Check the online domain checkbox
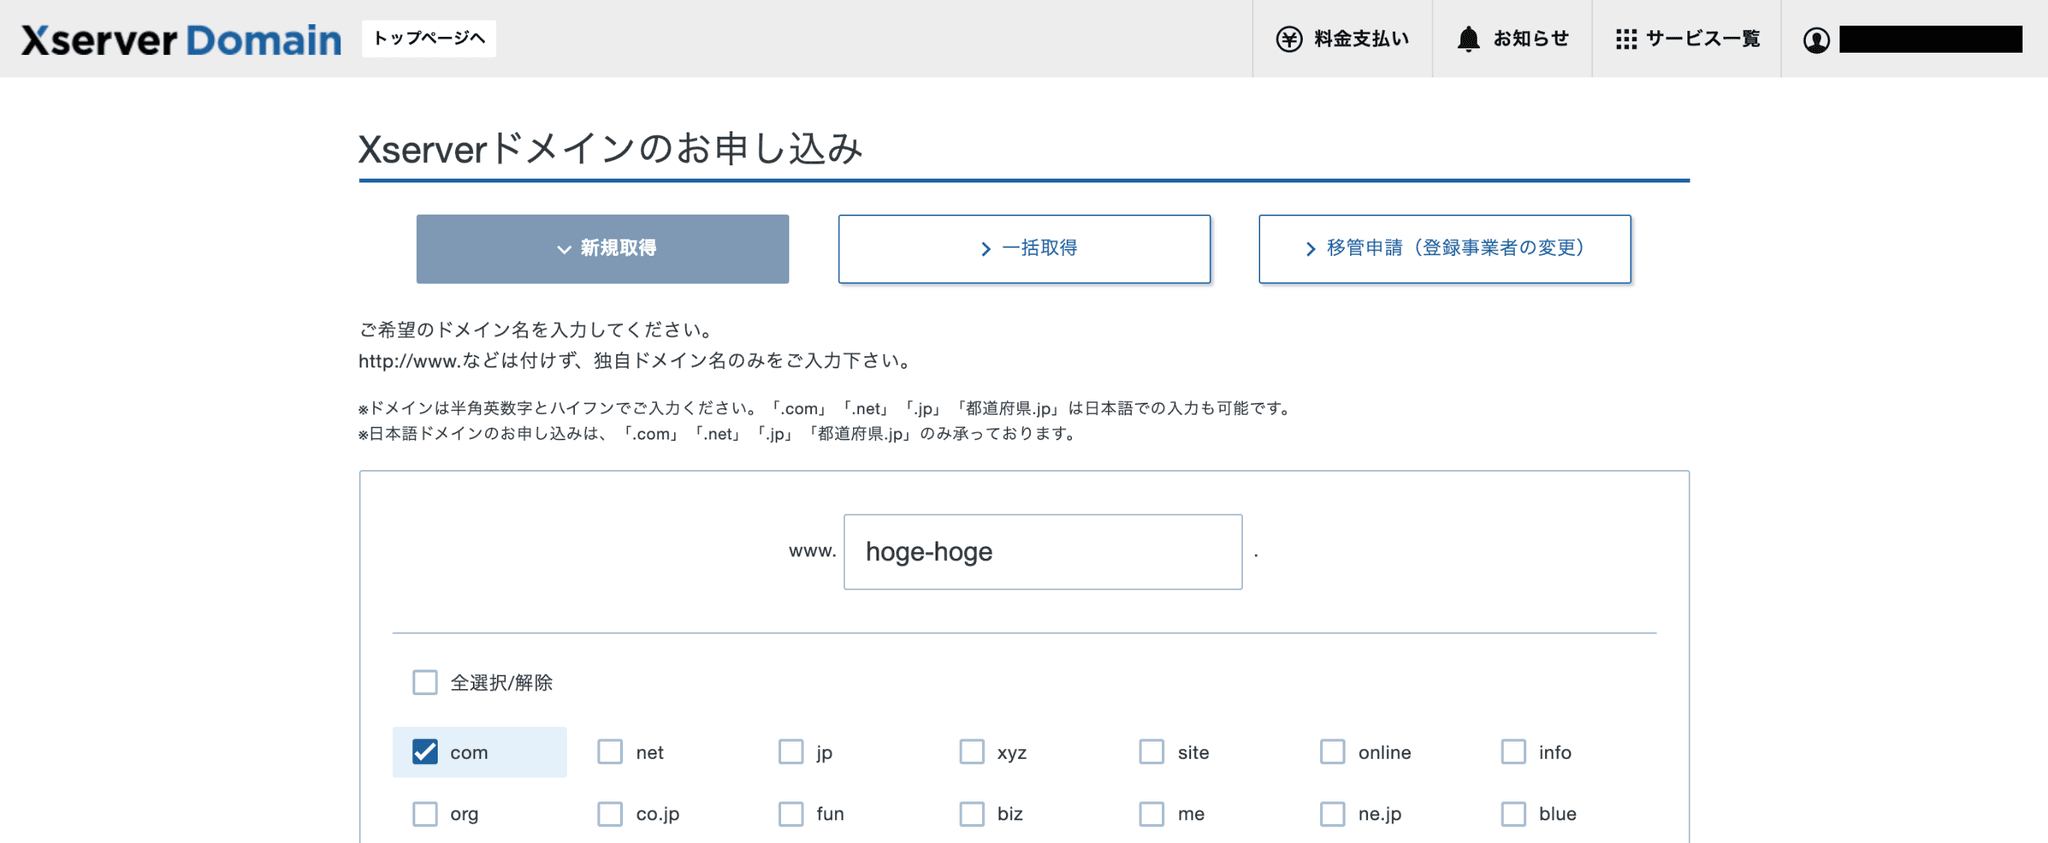Screen dimensions: 2048x843 click(x=1333, y=752)
